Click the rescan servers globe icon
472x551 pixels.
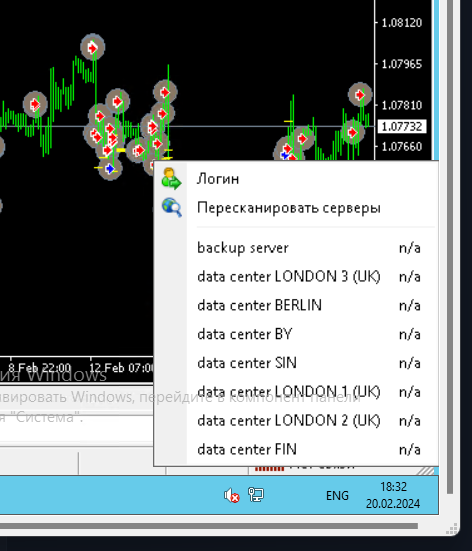172,207
